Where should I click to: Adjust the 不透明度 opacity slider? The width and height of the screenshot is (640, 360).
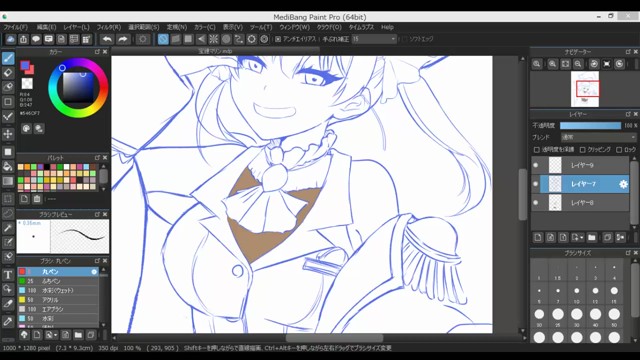[591, 125]
